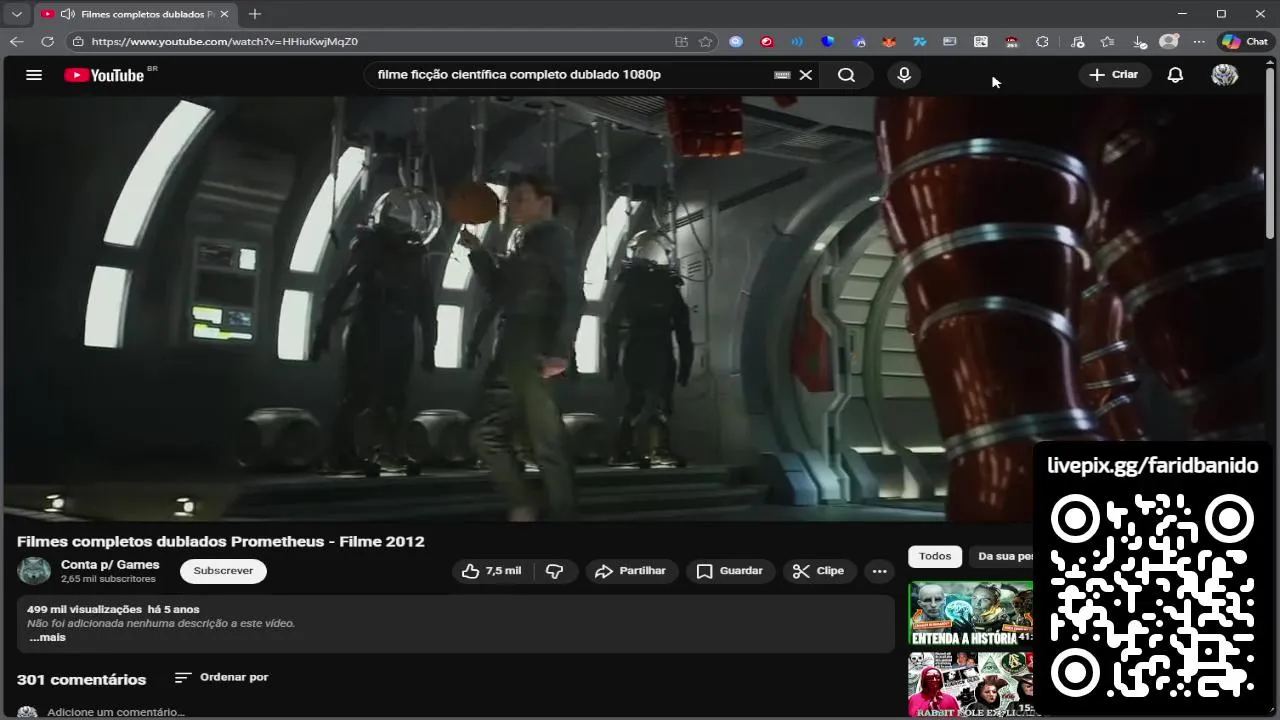This screenshot has width=1280, height=720.
Task: Dislike the Prometheus video
Action: point(554,571)
